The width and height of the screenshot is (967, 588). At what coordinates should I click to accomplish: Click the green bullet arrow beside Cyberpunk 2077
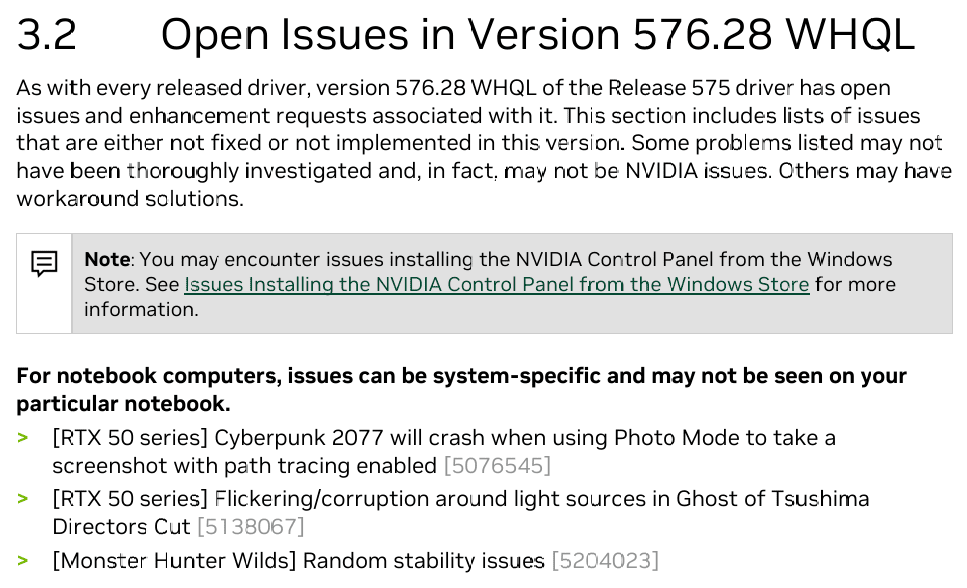(23, 438)
